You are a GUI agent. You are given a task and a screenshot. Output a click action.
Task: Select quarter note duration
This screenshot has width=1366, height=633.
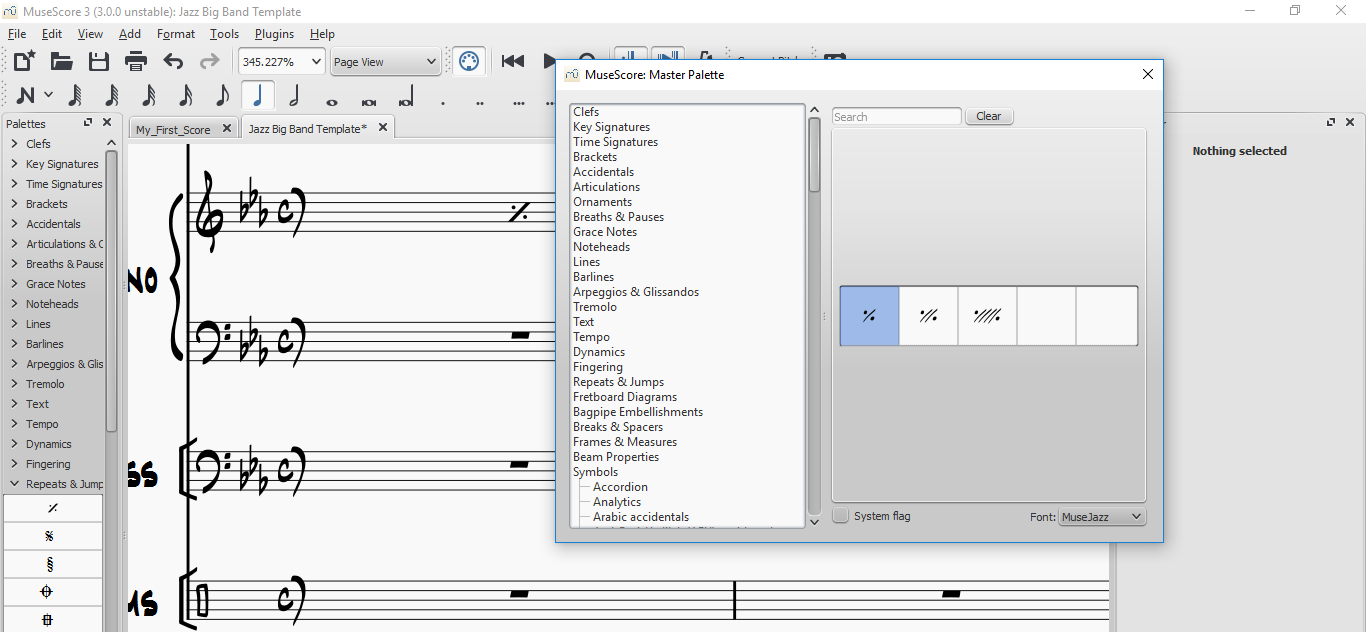[258, 96]
